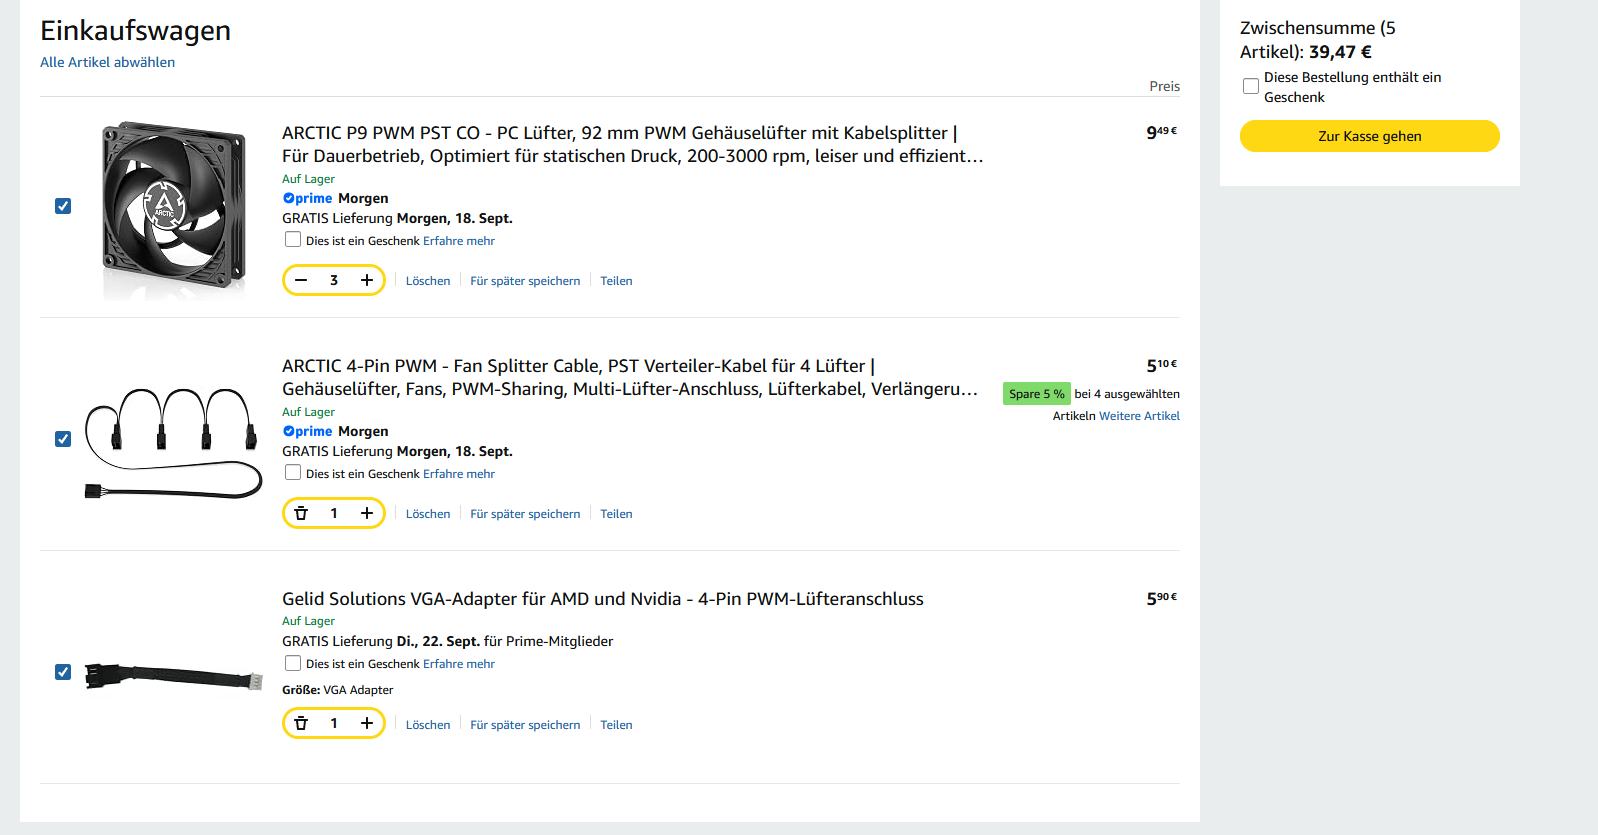Mark Gelid VGA-Adapter as gift
This screenshot has width=1598, height=835.
(x=293, y=663)
